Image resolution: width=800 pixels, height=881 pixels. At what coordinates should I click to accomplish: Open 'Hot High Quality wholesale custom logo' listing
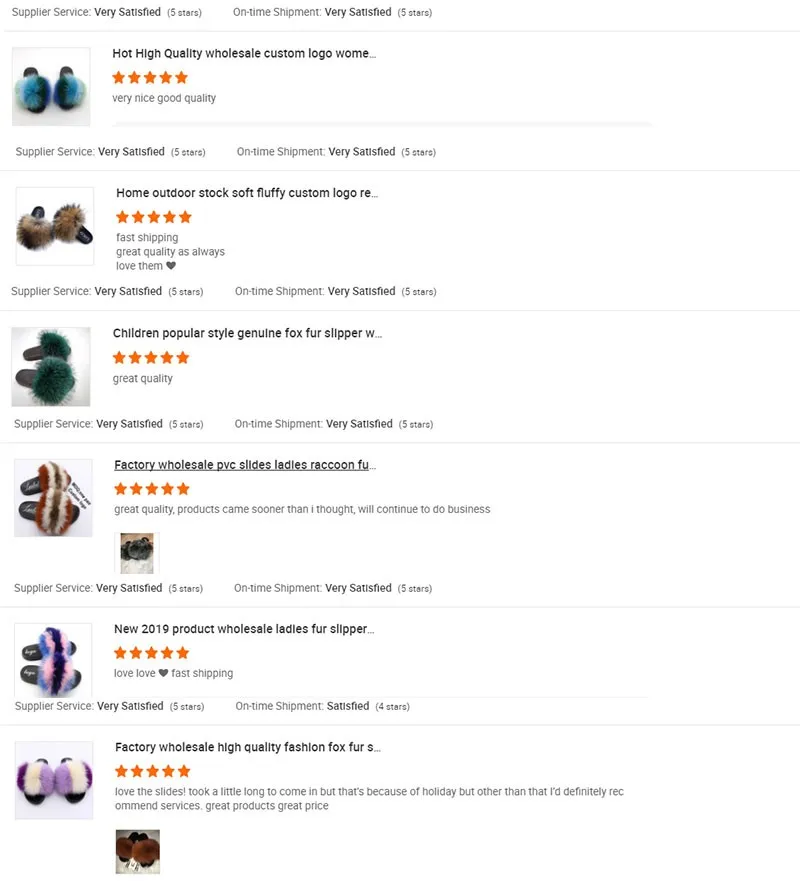(x=244, y=53)
